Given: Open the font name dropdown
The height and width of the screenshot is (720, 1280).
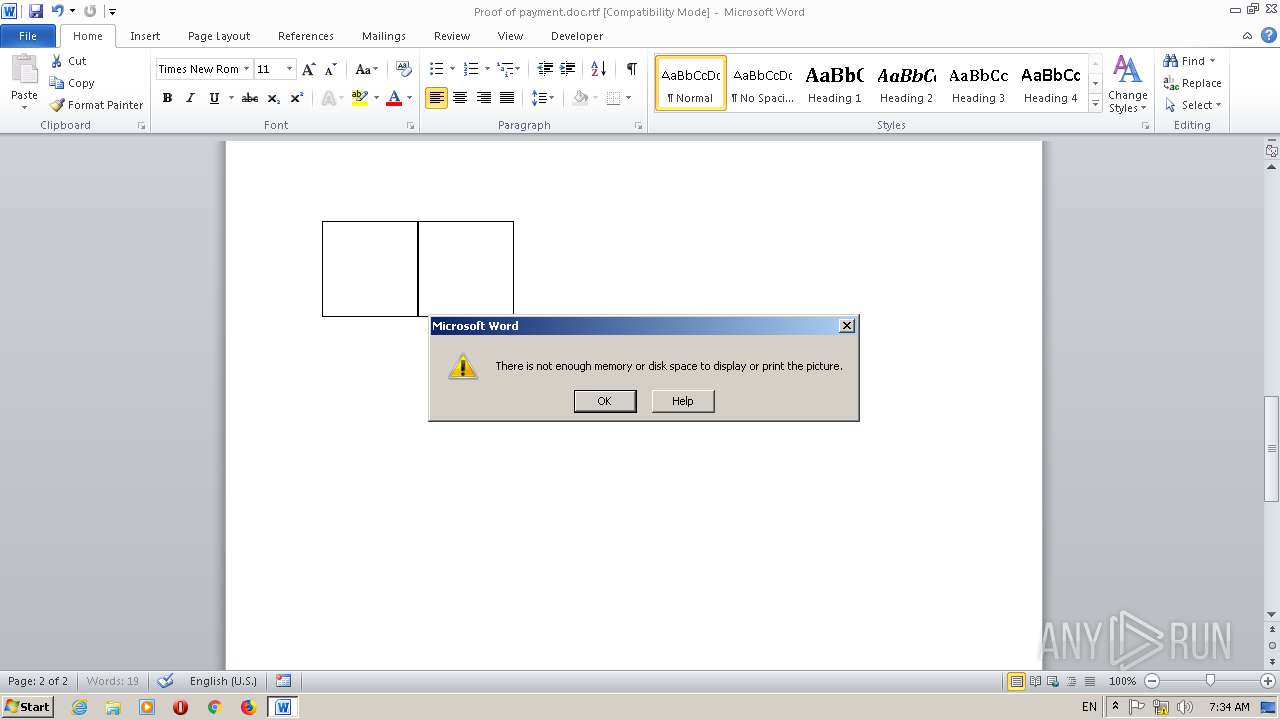Looking at the screenshot, I should click(x=246, y=69).
